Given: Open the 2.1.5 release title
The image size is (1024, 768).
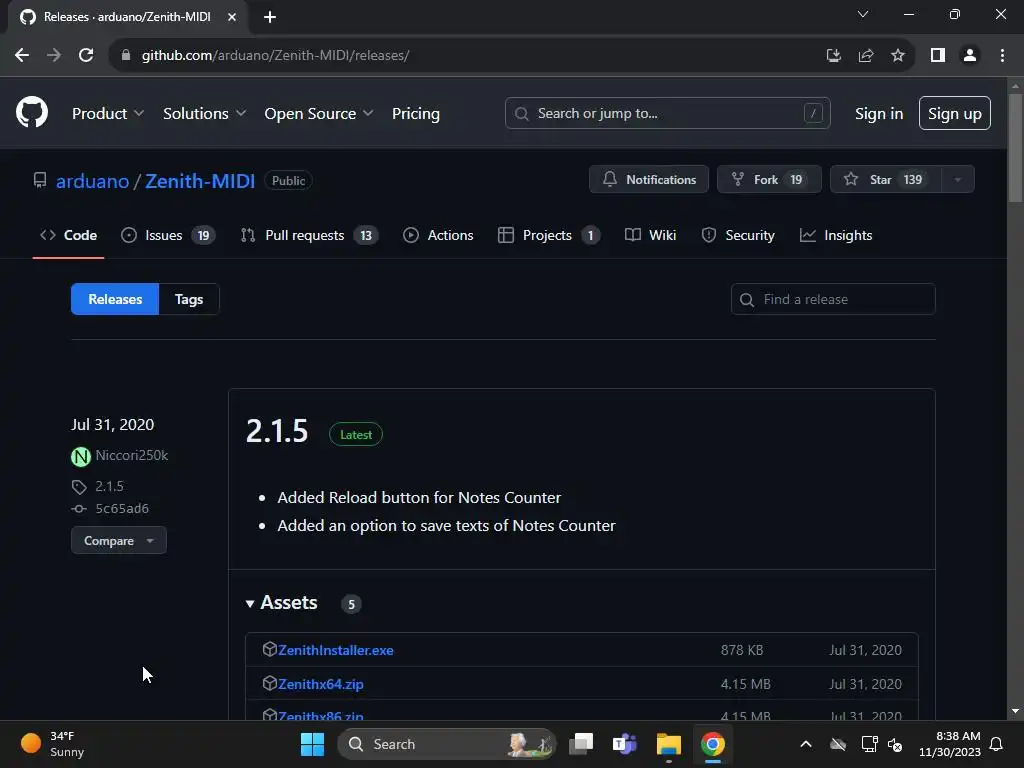Looking at the screenshot, I should (x=277, y=431).
